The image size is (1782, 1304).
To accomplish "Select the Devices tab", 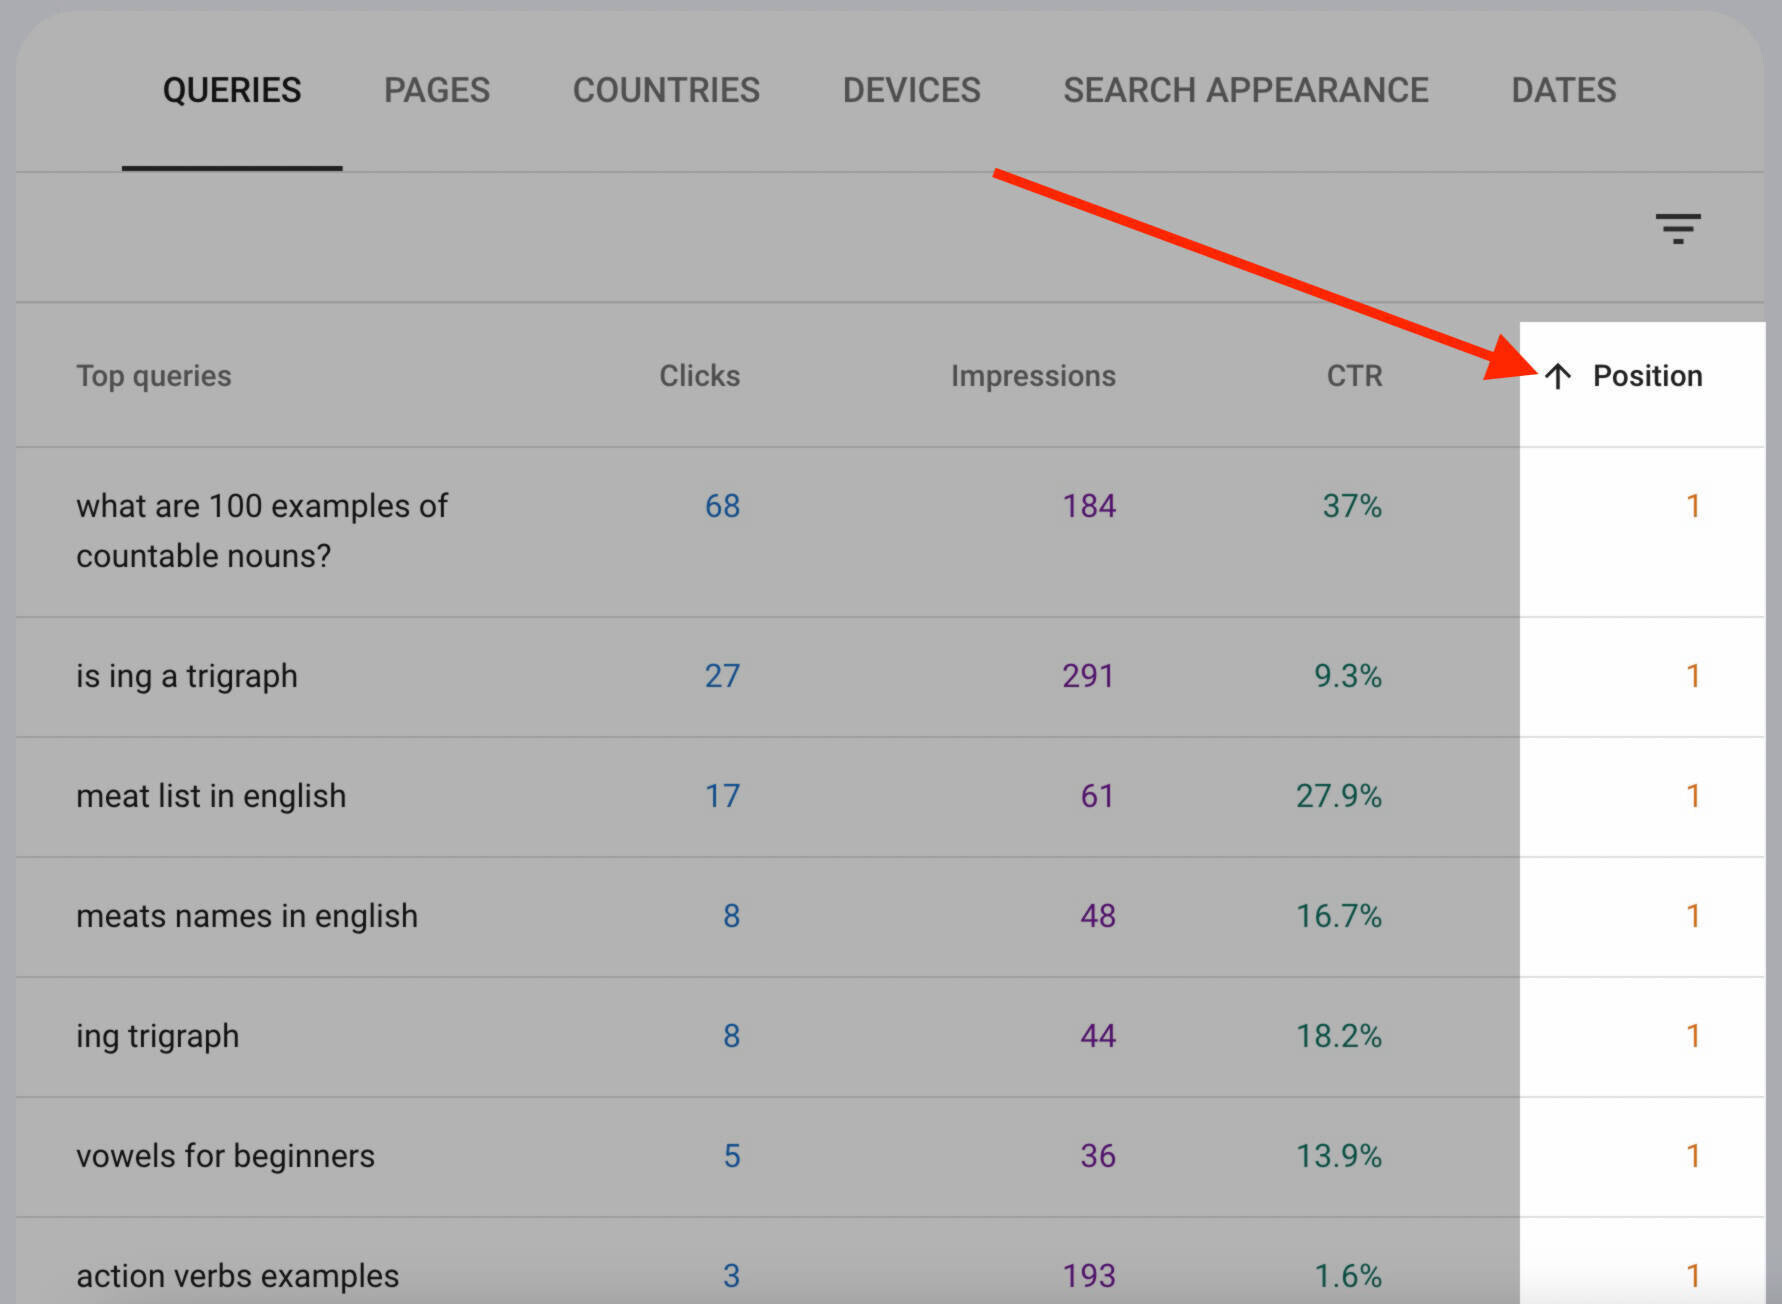I will (912, 90).
